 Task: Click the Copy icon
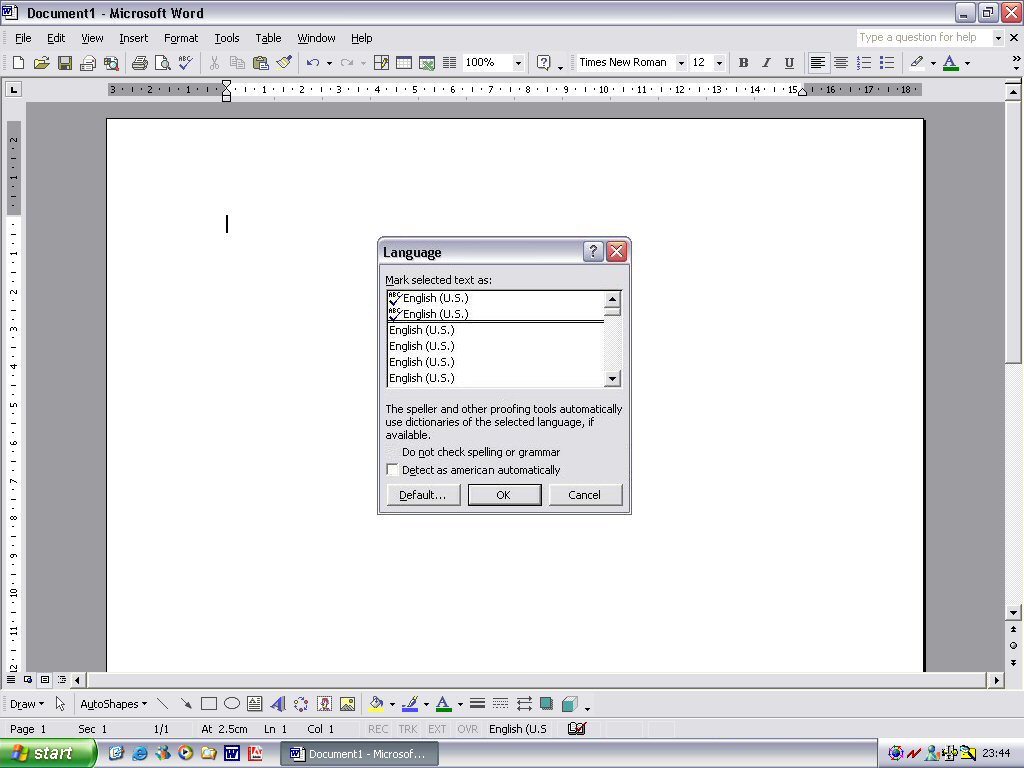click(237, 63)
